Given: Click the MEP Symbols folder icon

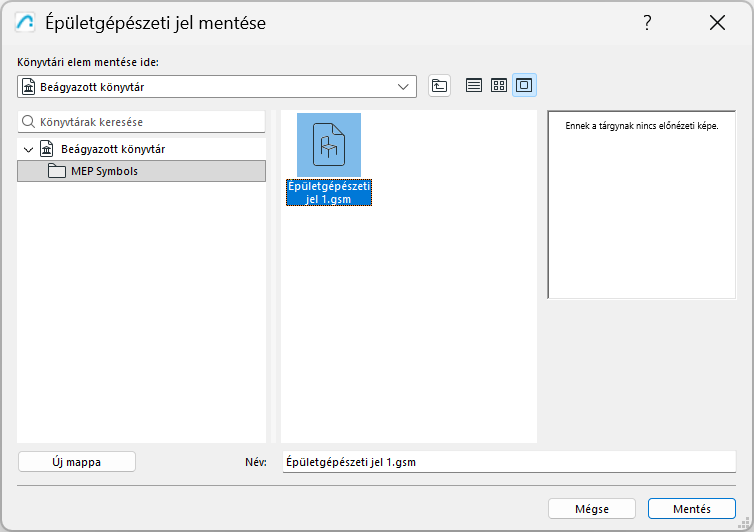Looking at the screenshot, I should (x=56, y=171).
